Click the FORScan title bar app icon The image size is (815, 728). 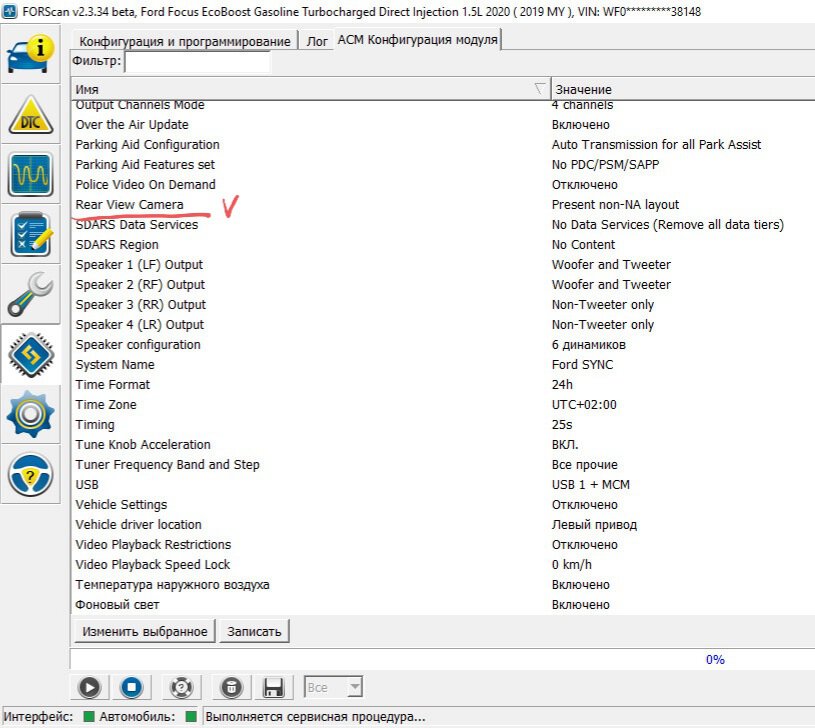pyautogui.click(x=9, y=11)
